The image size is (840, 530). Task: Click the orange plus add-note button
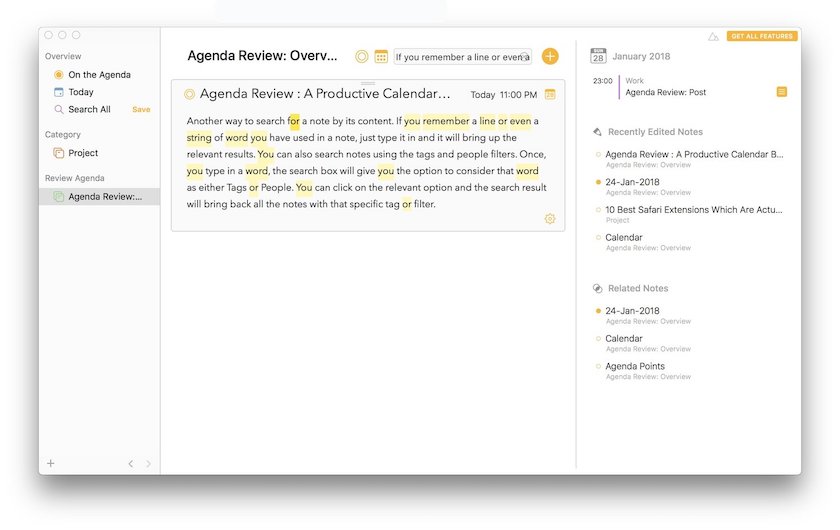coord(550,57)
